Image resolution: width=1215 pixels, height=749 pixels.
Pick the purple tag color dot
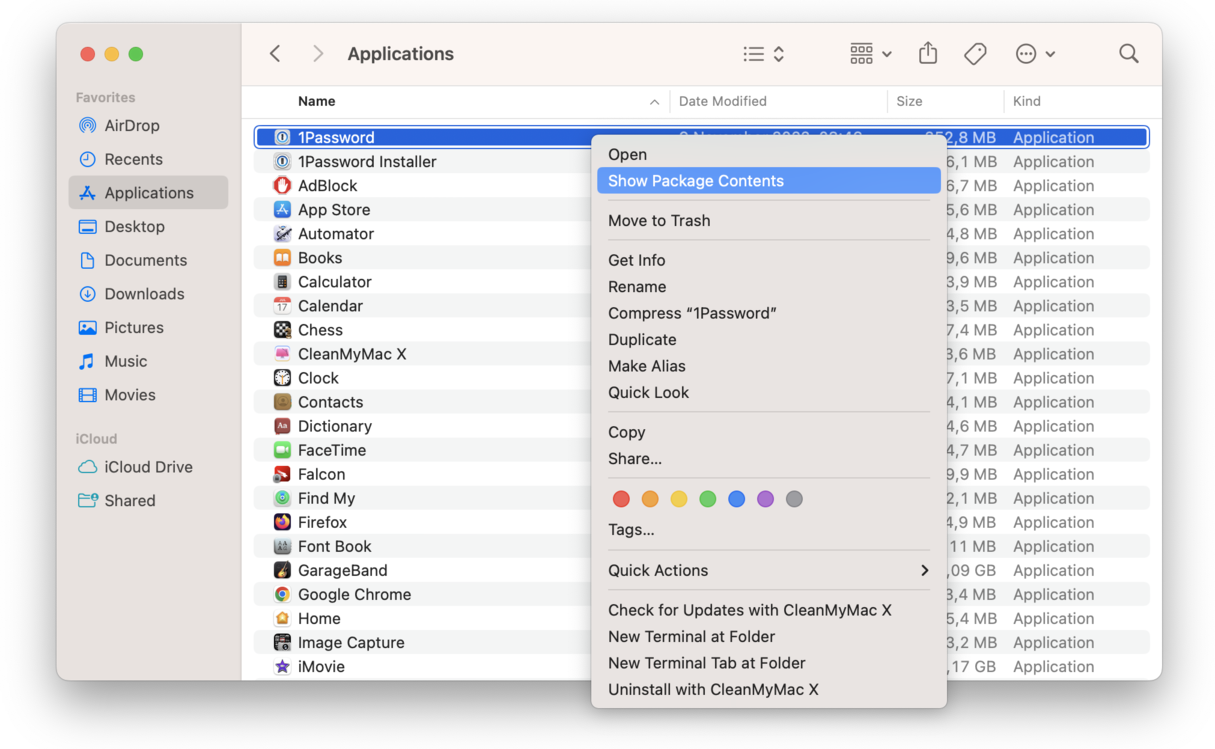(x=765, y=499)
